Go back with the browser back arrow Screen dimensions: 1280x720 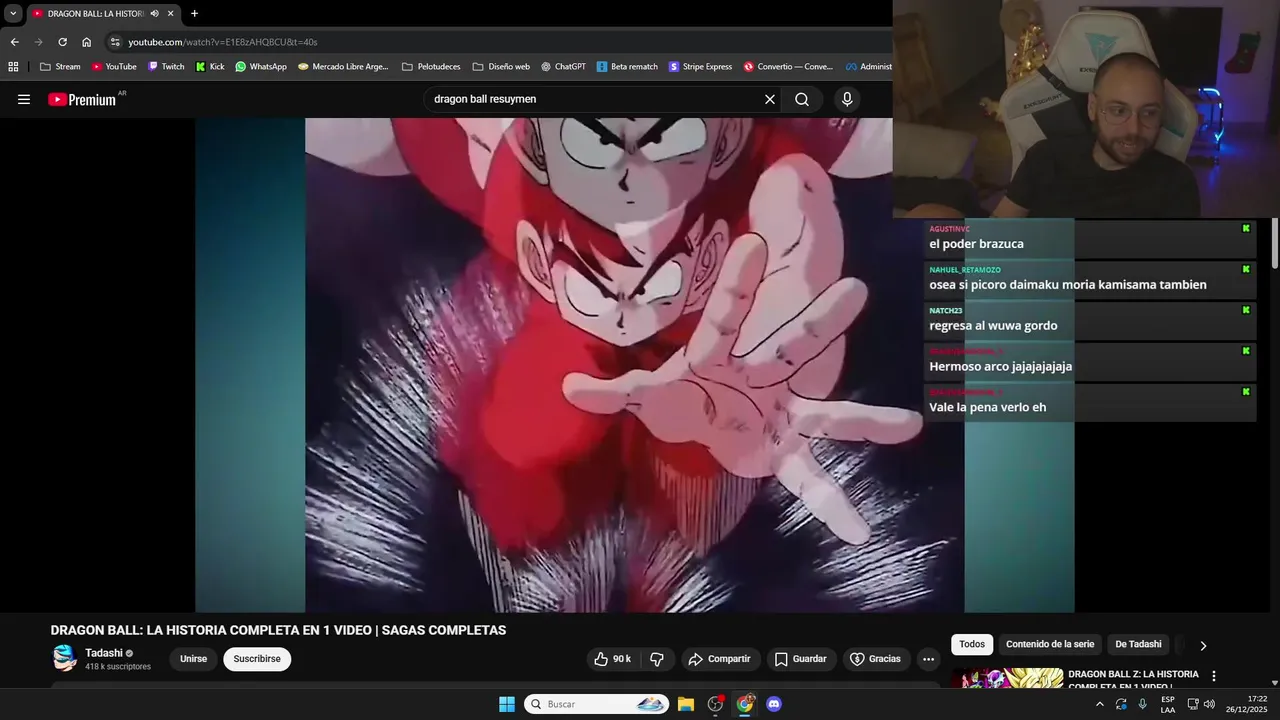pyautogui.click(x=14, y=42)
